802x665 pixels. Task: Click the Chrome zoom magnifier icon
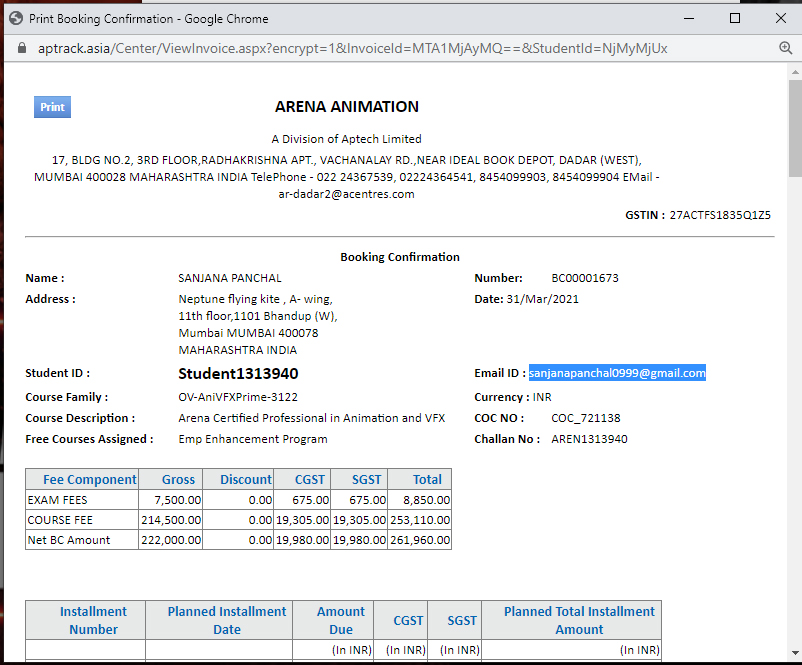tap(785, 48)
